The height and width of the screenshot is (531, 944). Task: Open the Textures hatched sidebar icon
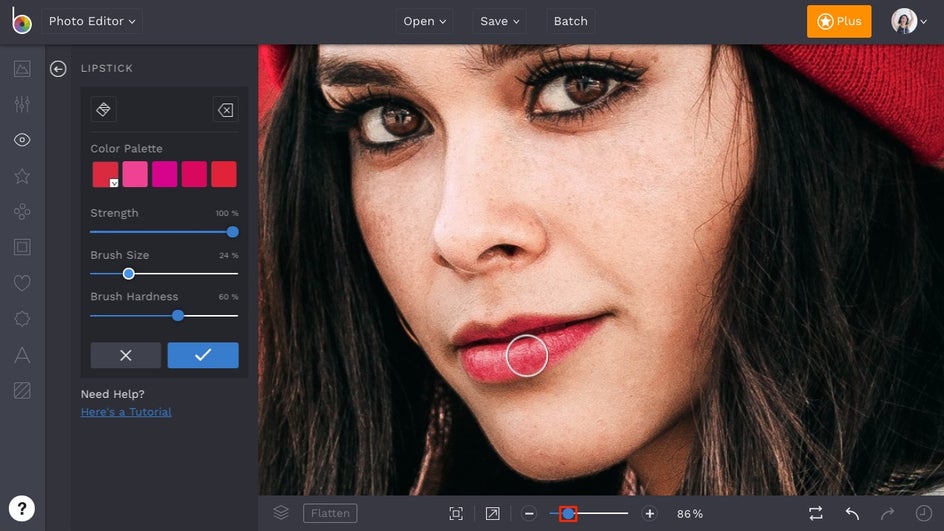22,390
